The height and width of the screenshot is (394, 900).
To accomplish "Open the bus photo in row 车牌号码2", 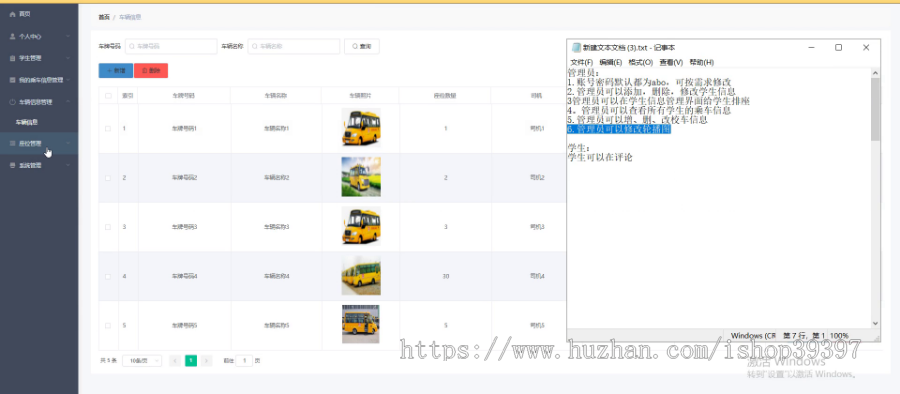I will click(x=360, y=177).
